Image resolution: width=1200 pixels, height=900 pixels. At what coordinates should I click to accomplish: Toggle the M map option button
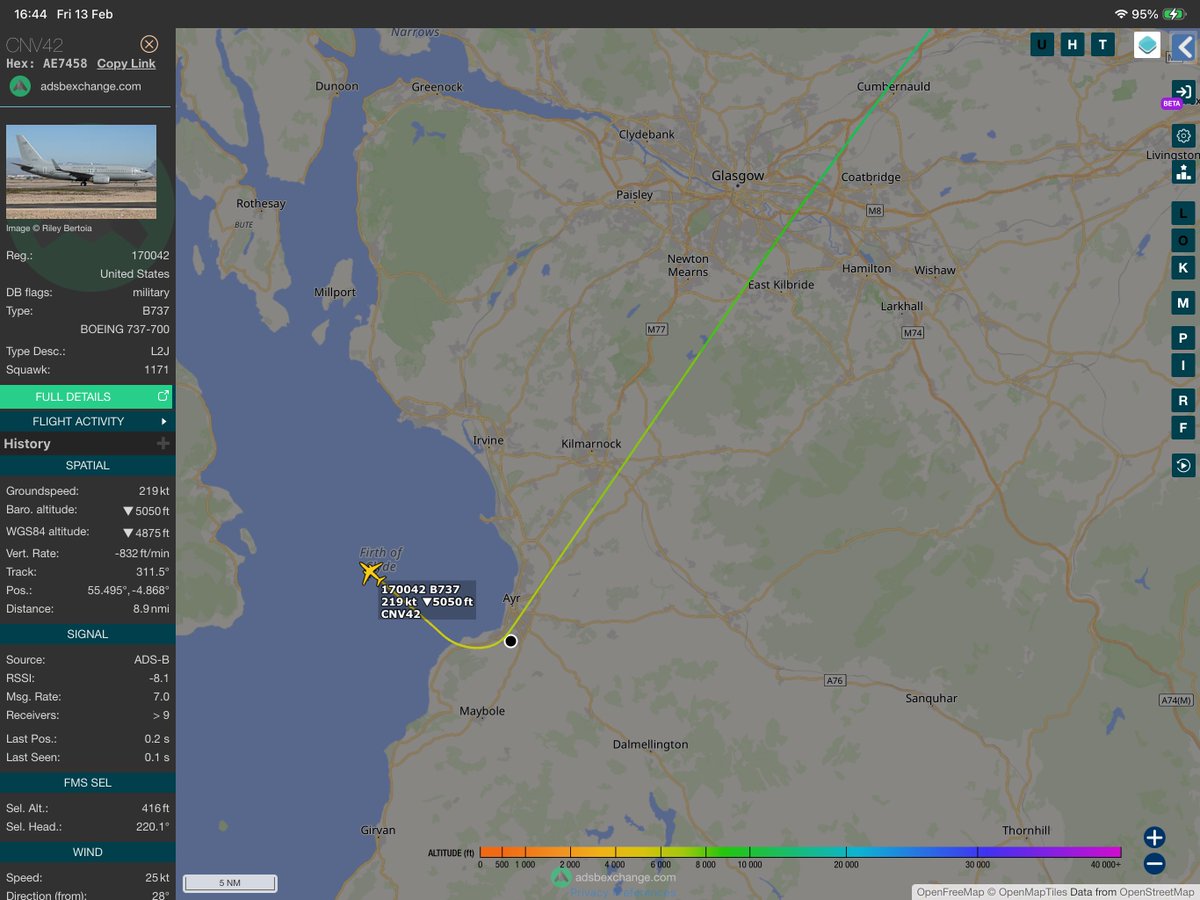[x=1183, y=303]
